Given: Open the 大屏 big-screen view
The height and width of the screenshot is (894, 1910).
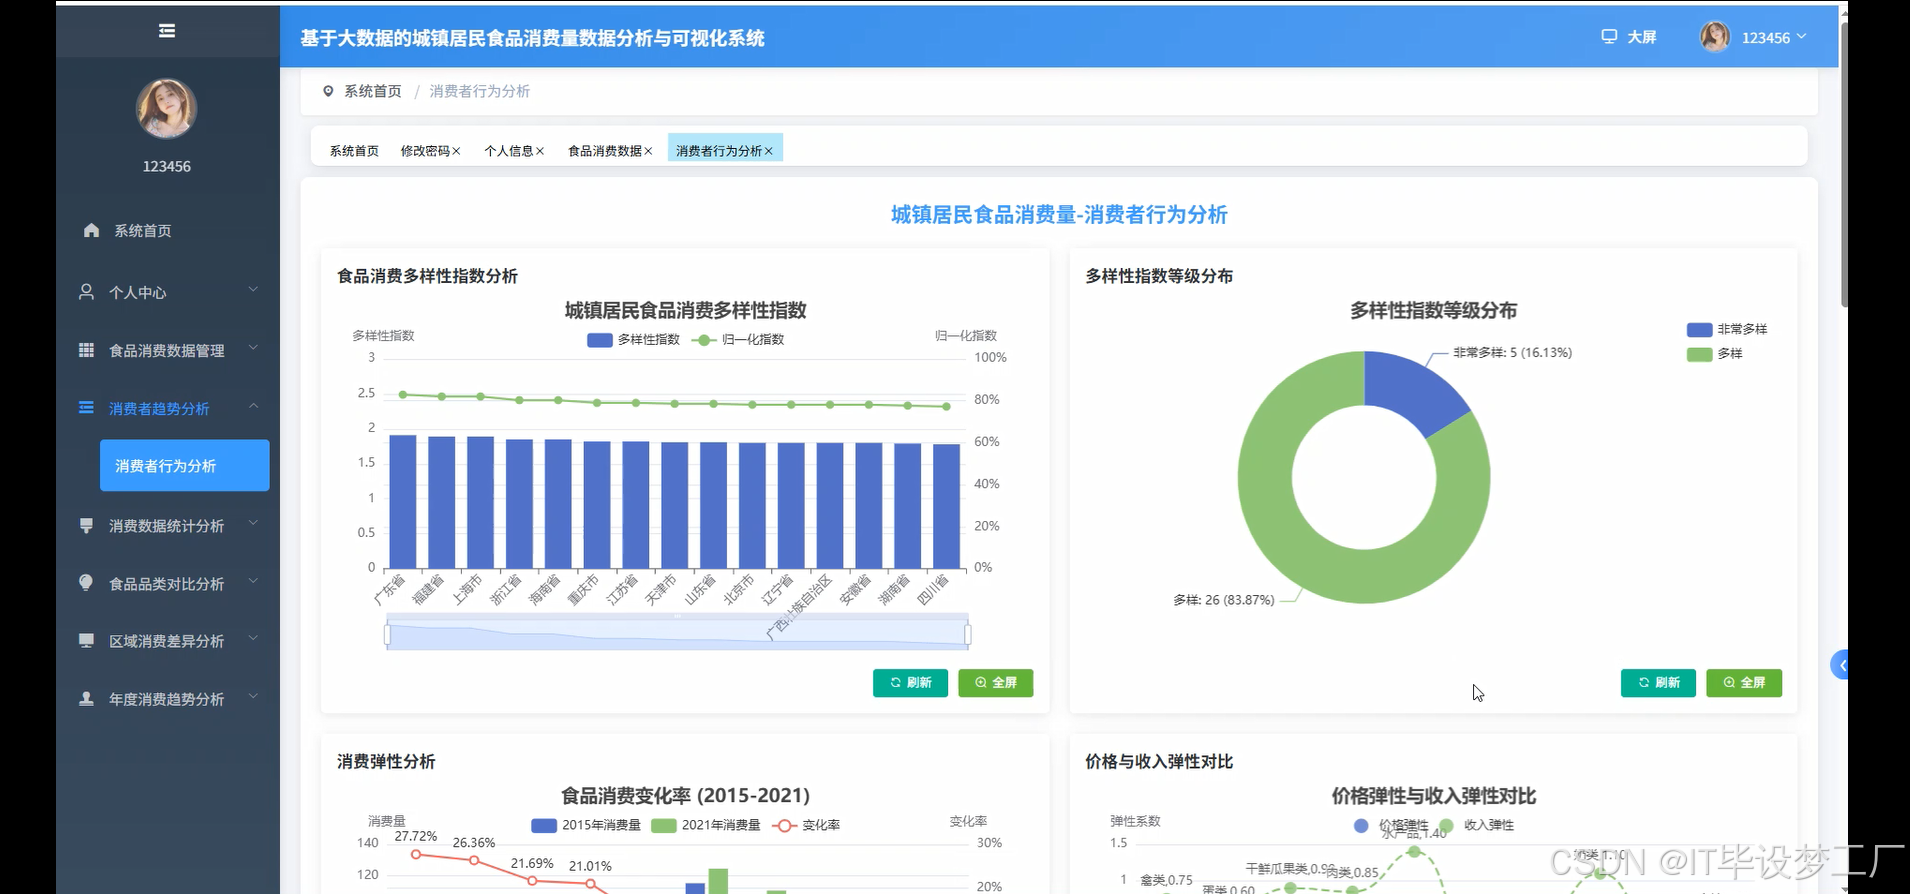Looking at the screenshot, I should [1629, 37].
